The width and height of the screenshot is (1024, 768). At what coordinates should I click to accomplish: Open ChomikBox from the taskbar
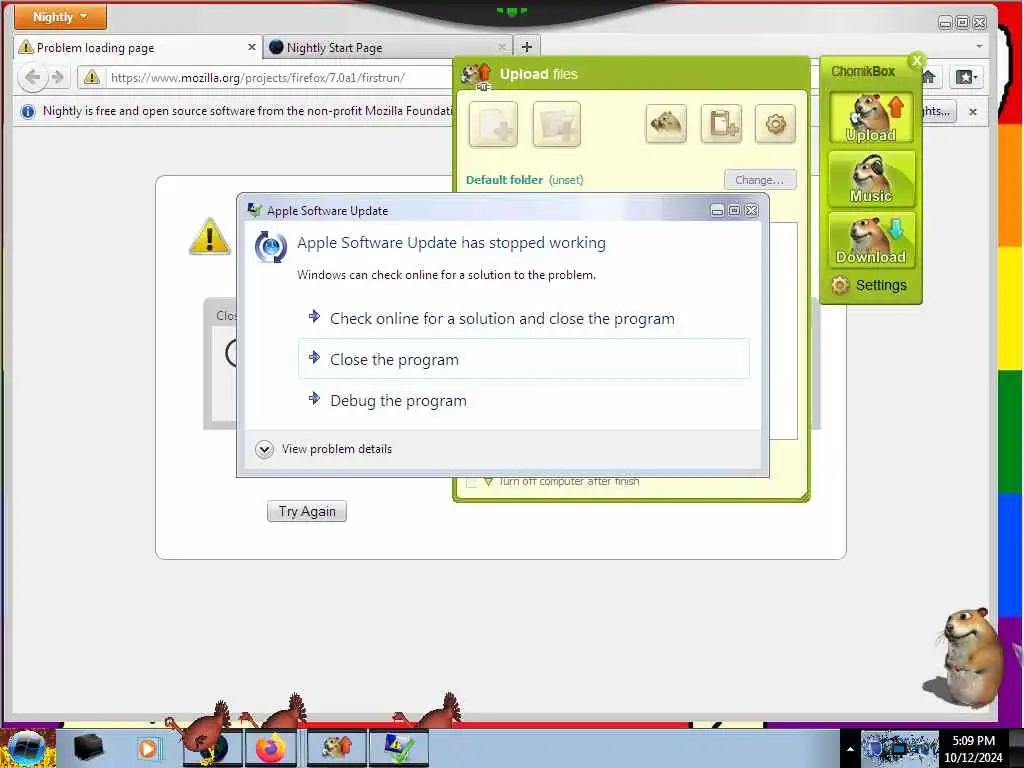(337, 748)
